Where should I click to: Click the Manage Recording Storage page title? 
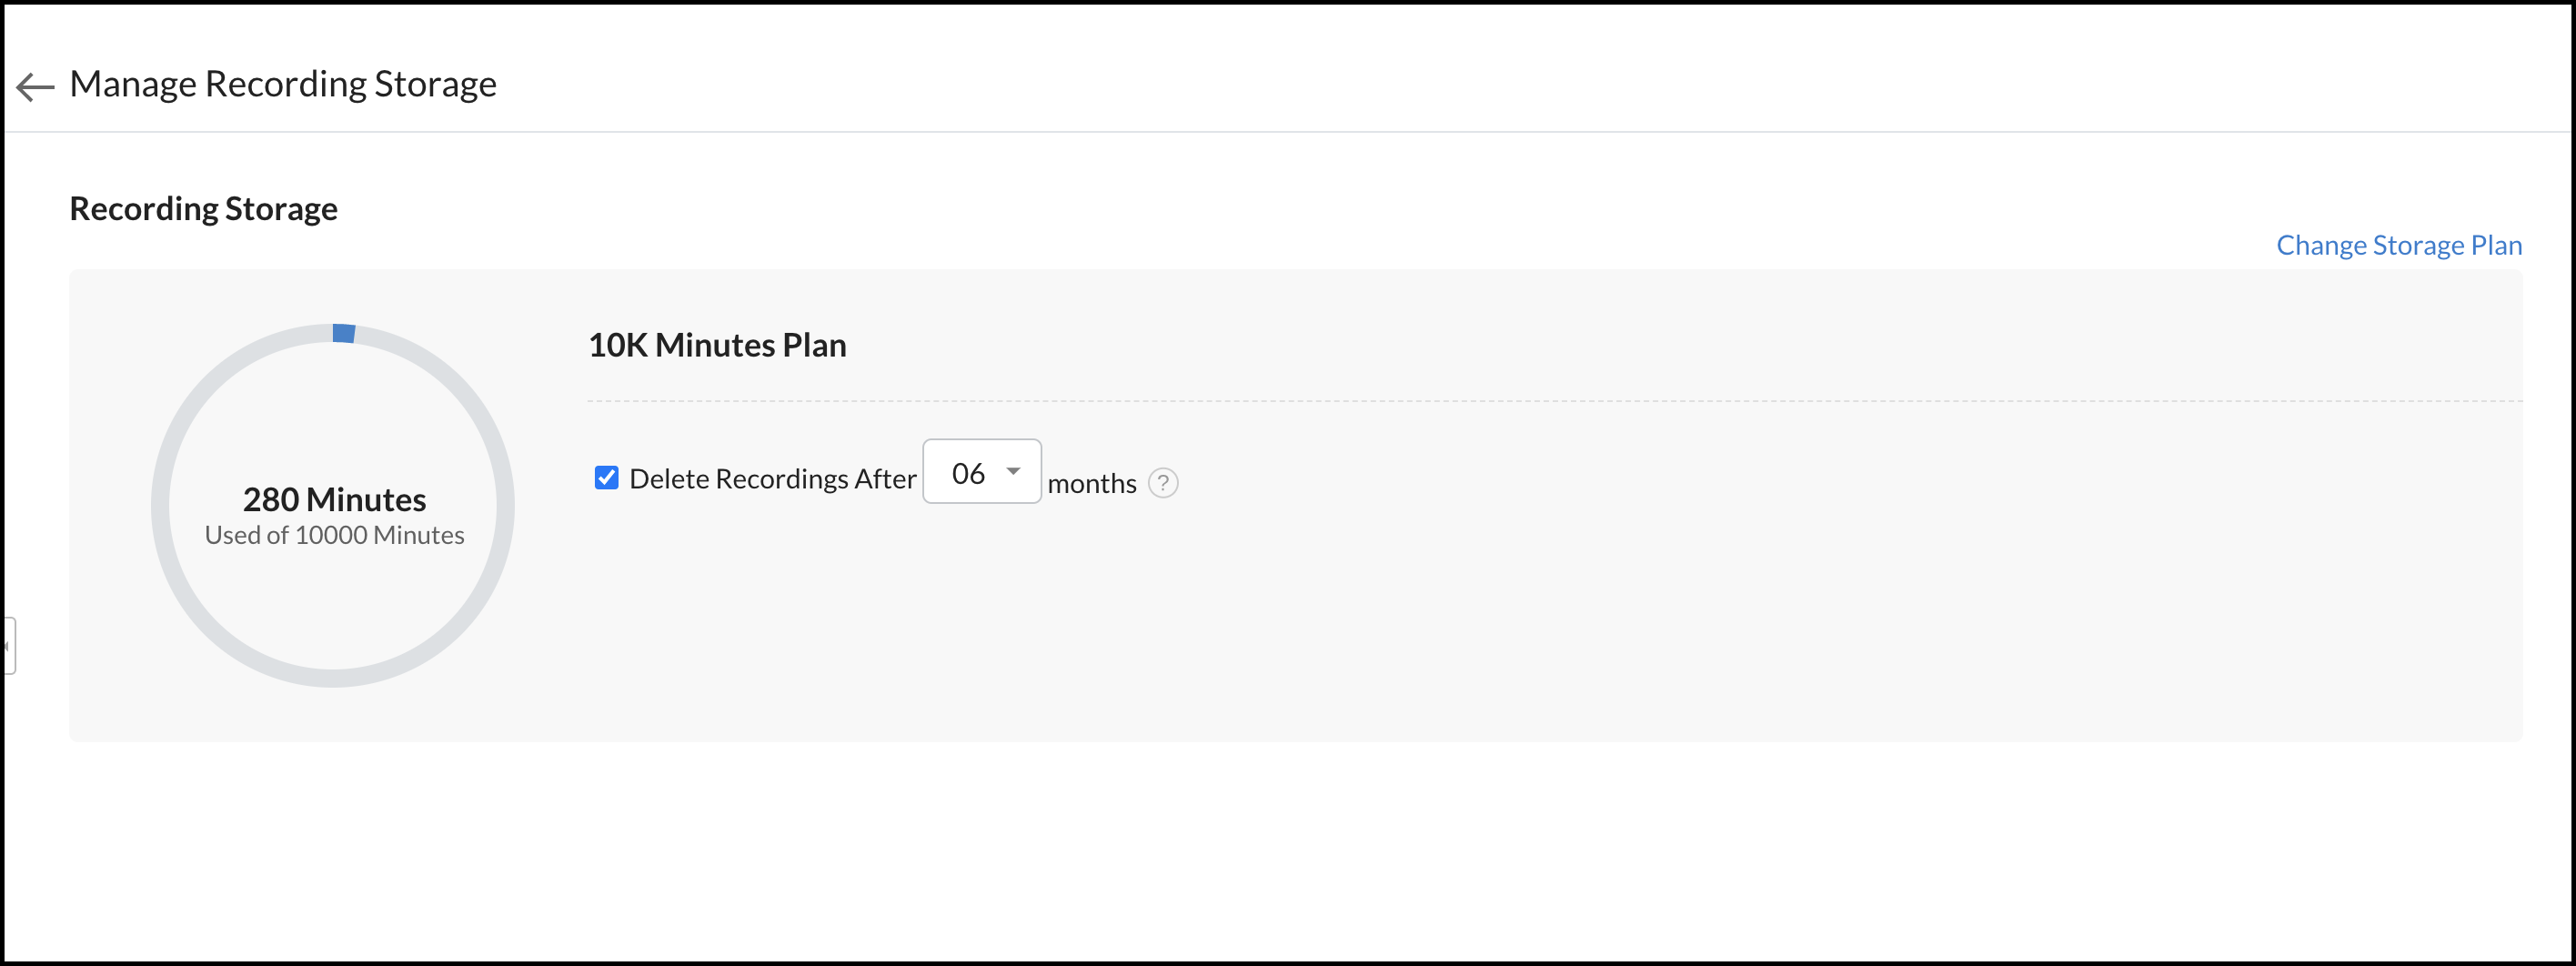coord(282,84)
